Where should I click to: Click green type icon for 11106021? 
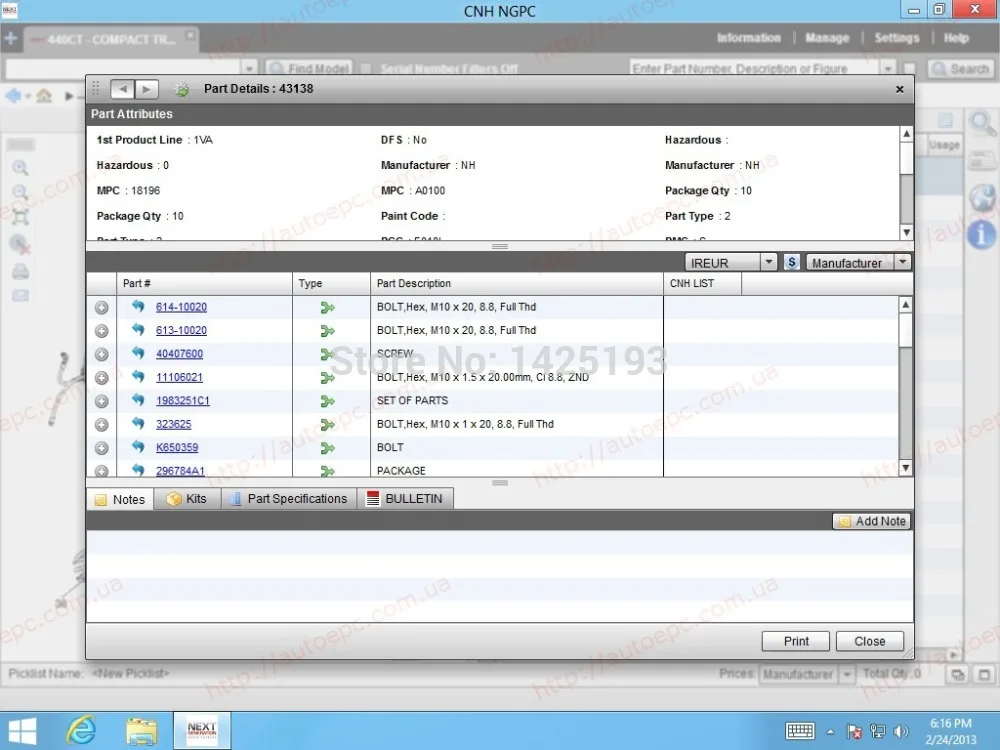coord(327,378)
